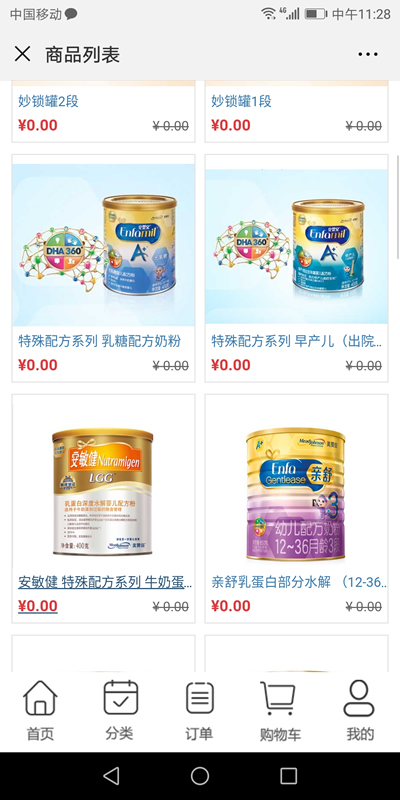Open 亲舒乳蛋白部分水解 product title
Image resolution: width=400 pixels, height=800 pixels.
[299, 582]
